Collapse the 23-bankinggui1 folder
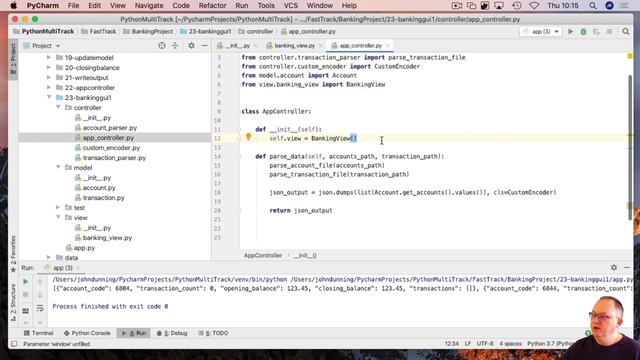640x360 pixels. click(49, 98)
